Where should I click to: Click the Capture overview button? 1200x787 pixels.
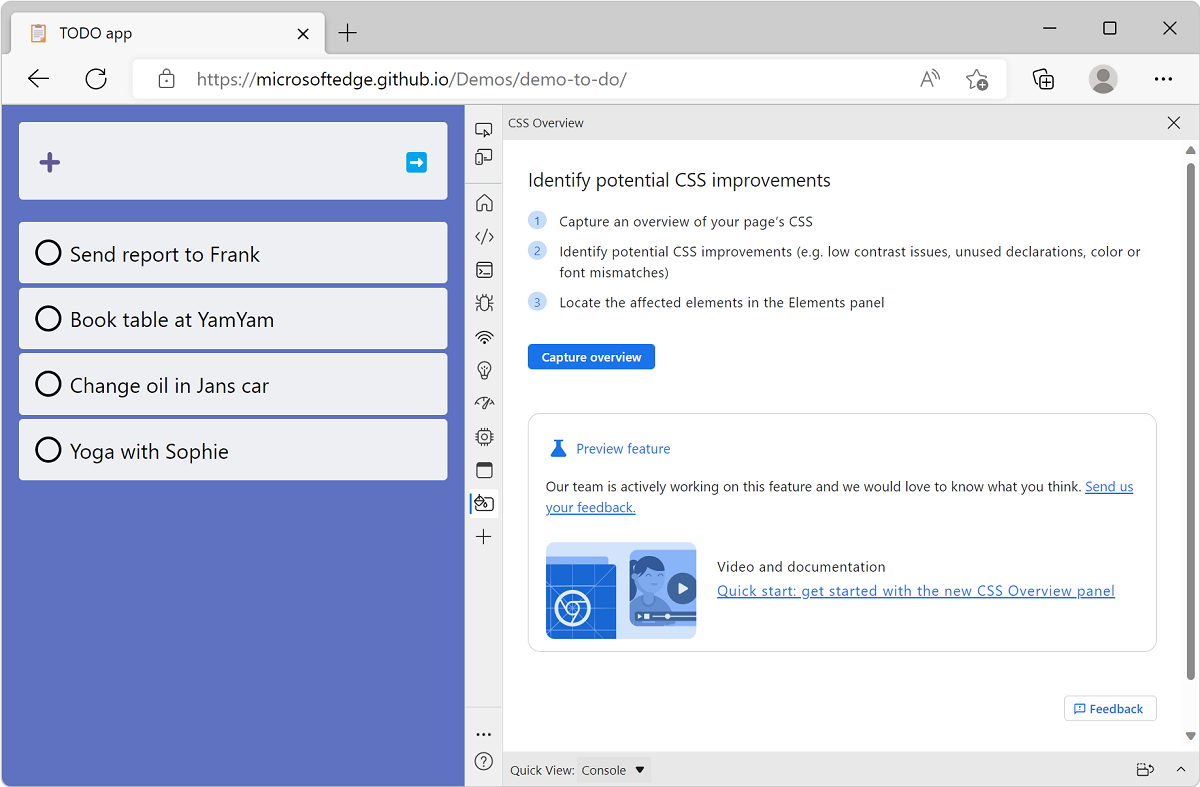[x=591, y=356]
